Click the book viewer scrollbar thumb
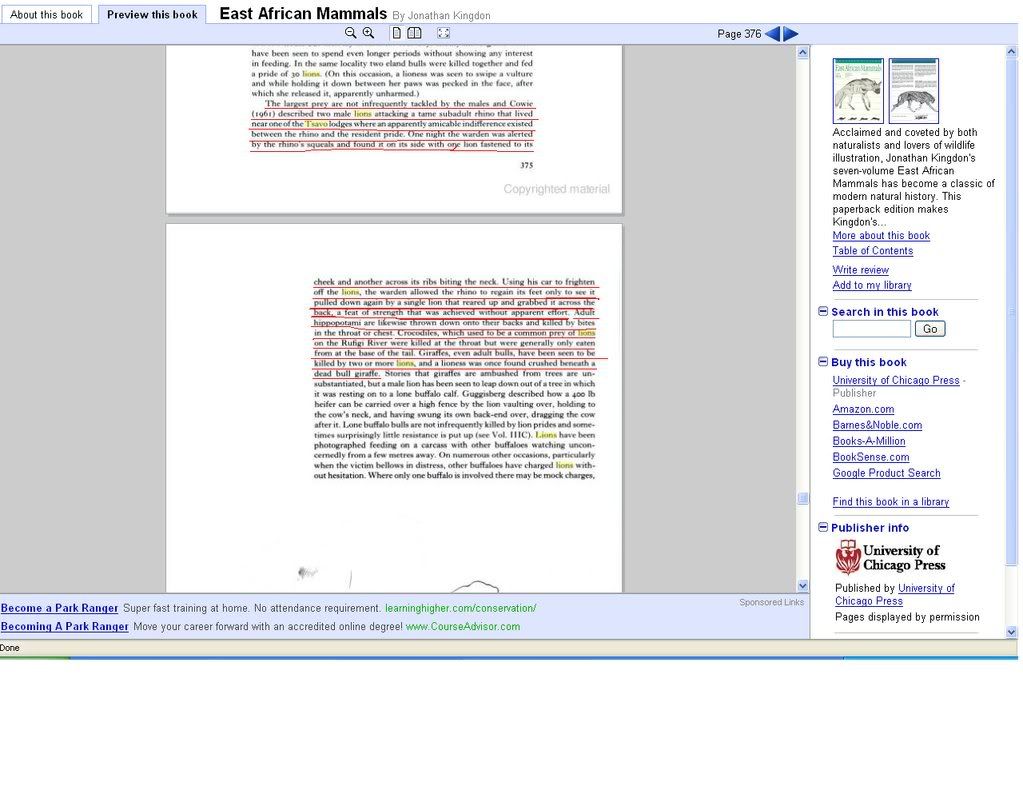The height and width of the screenshot is (798, 1023). coord(803,499)
